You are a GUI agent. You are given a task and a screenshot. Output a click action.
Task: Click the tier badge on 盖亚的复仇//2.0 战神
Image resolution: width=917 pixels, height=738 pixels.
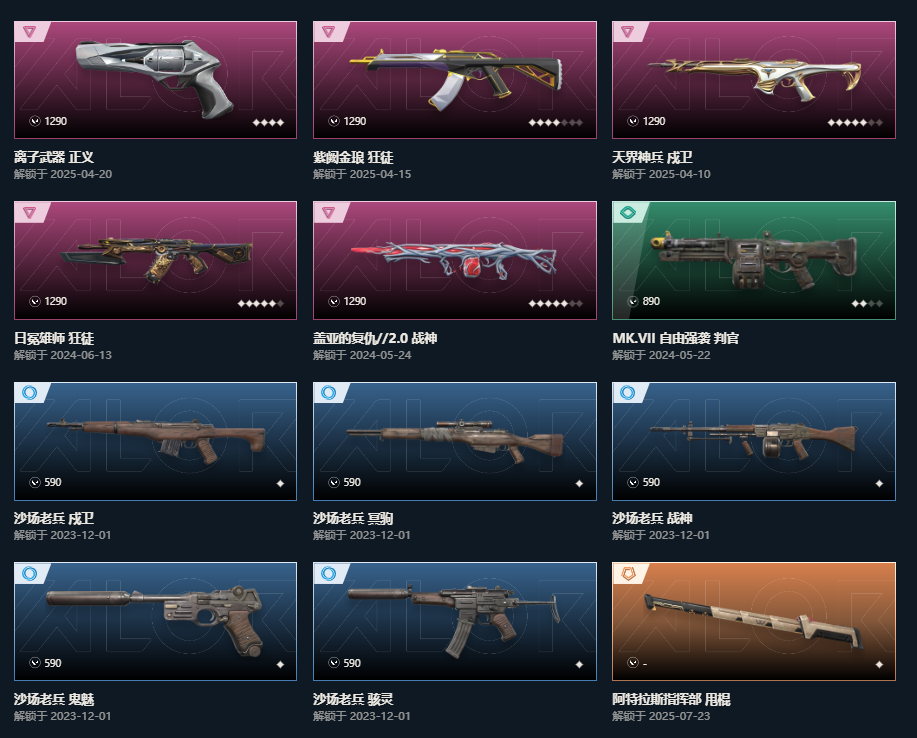pyautogui.click(x=329, y=212)
